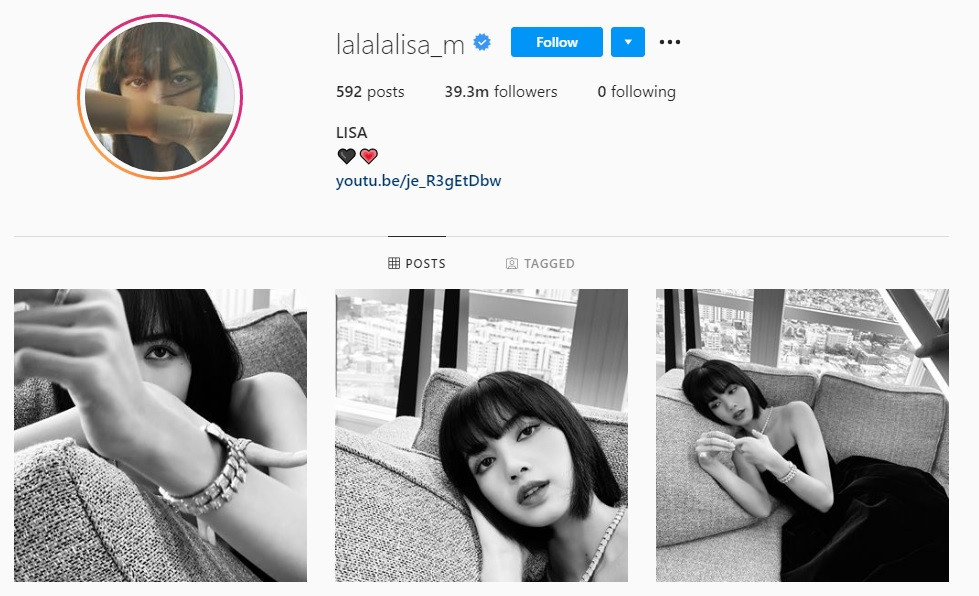The image size is (979, 596).
Task: Open the black dress sofa post thumbnail
Action: point(802,435)
